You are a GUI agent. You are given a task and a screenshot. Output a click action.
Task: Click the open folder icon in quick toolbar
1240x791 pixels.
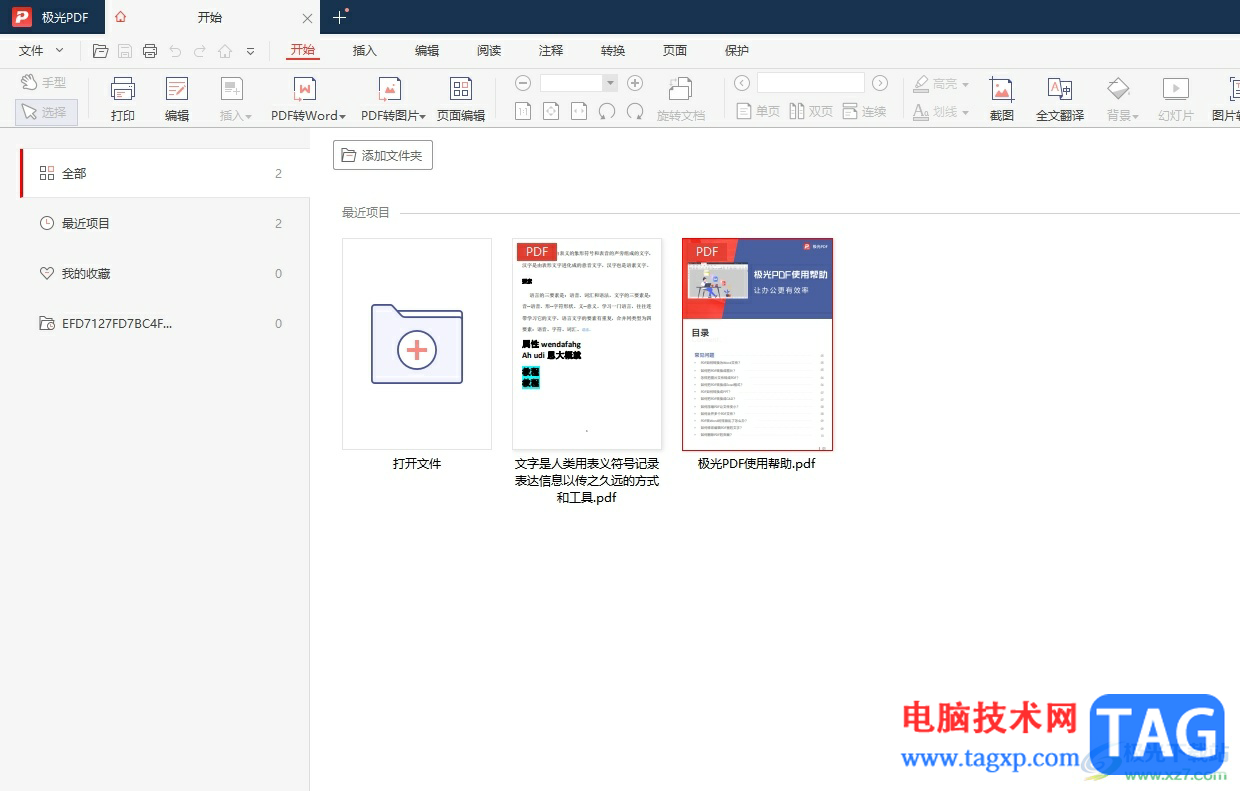coord(100,51)
